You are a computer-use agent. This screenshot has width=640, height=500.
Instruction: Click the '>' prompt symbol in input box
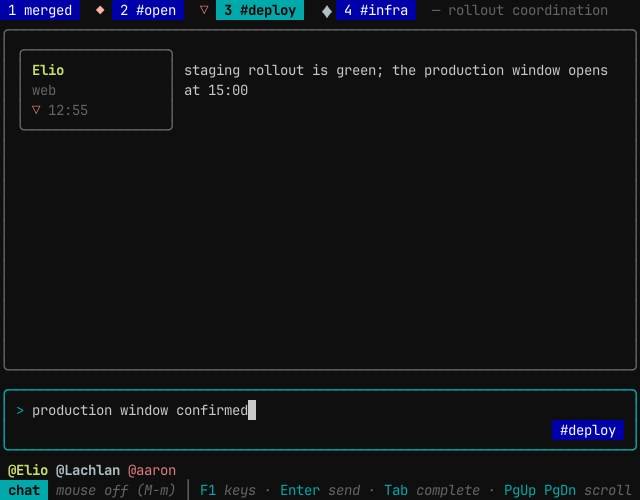(20, 410)
